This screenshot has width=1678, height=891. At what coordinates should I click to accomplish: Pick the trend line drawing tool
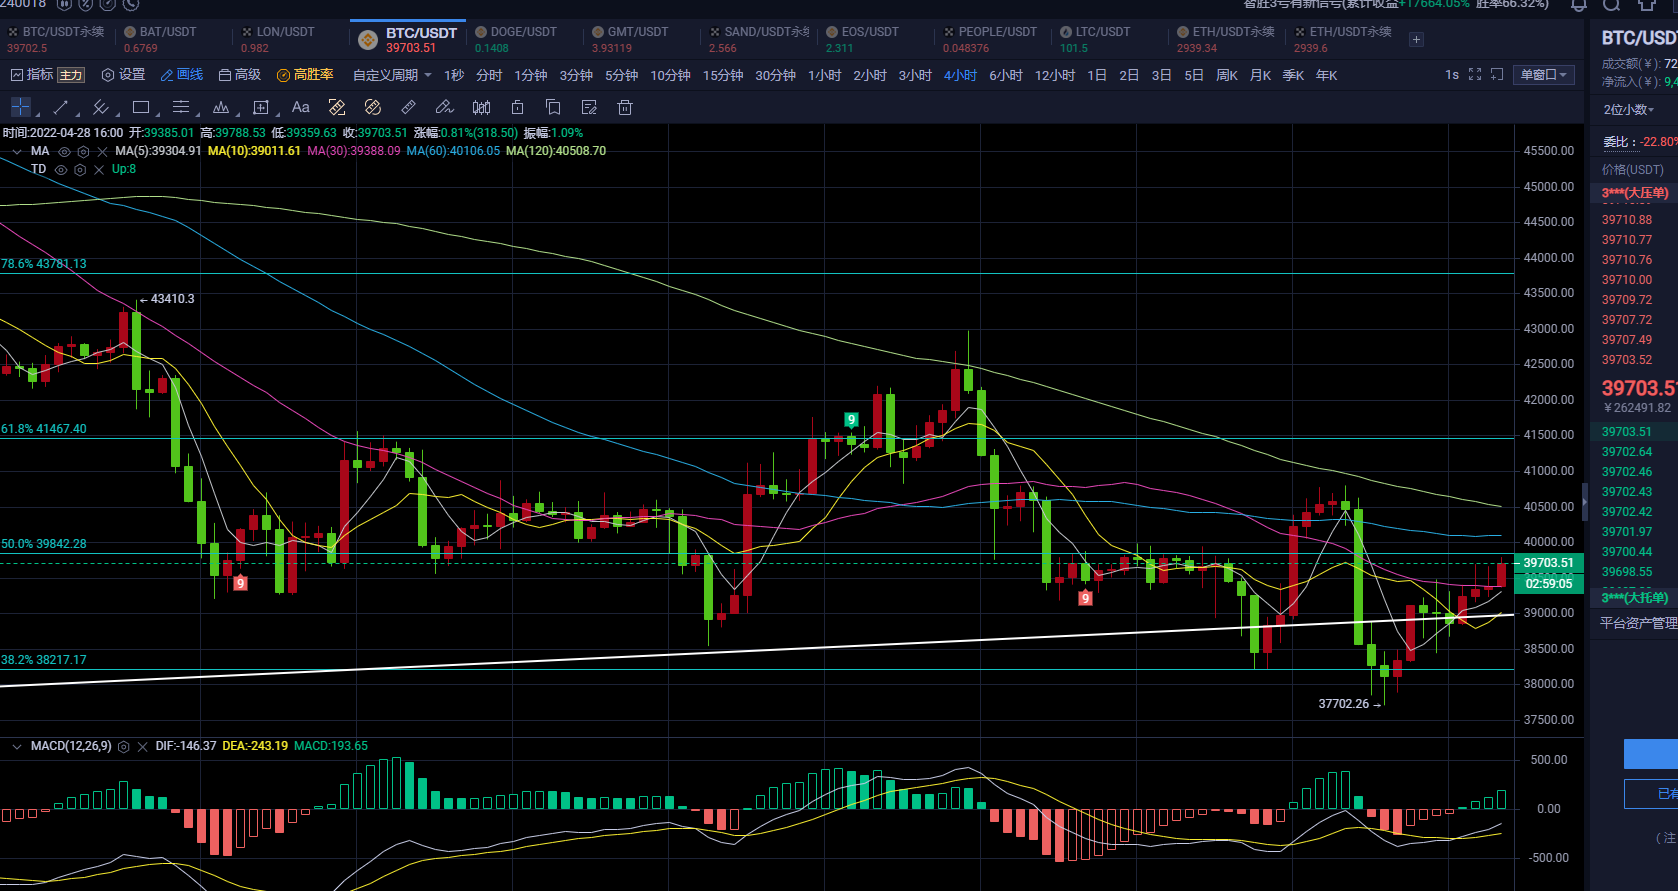(60, 107)
